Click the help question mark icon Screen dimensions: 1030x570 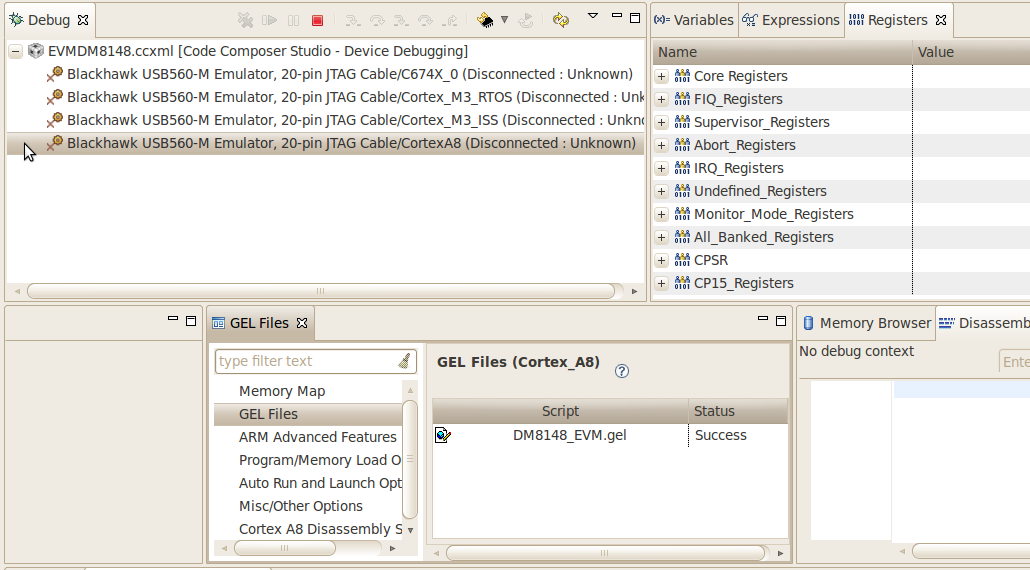point(621,371)
